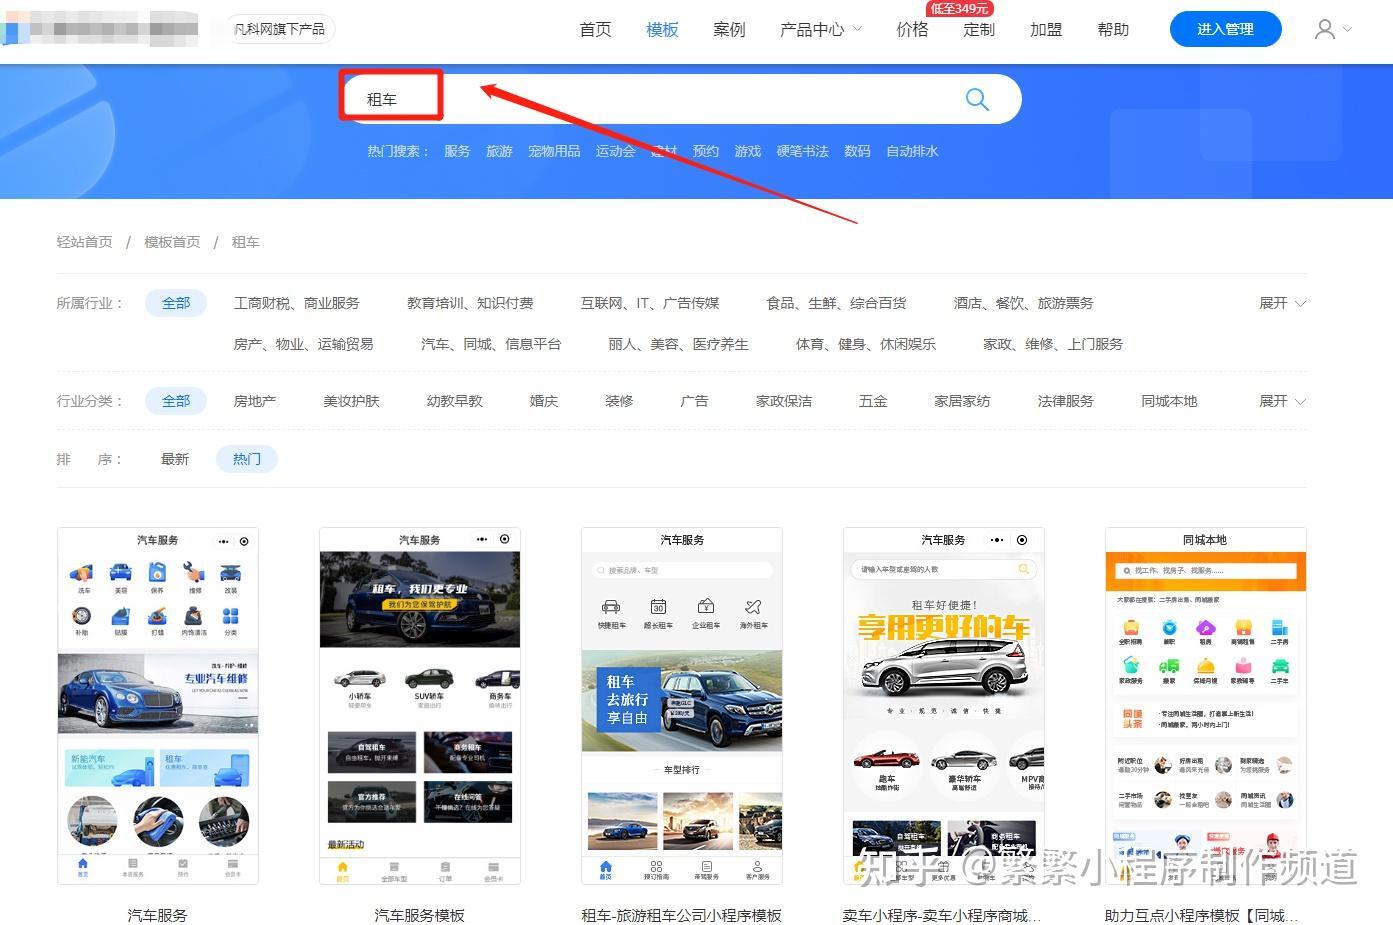Click hot search term 服务
Screen dimensions: 1393x925
click(x=457, y=151)
